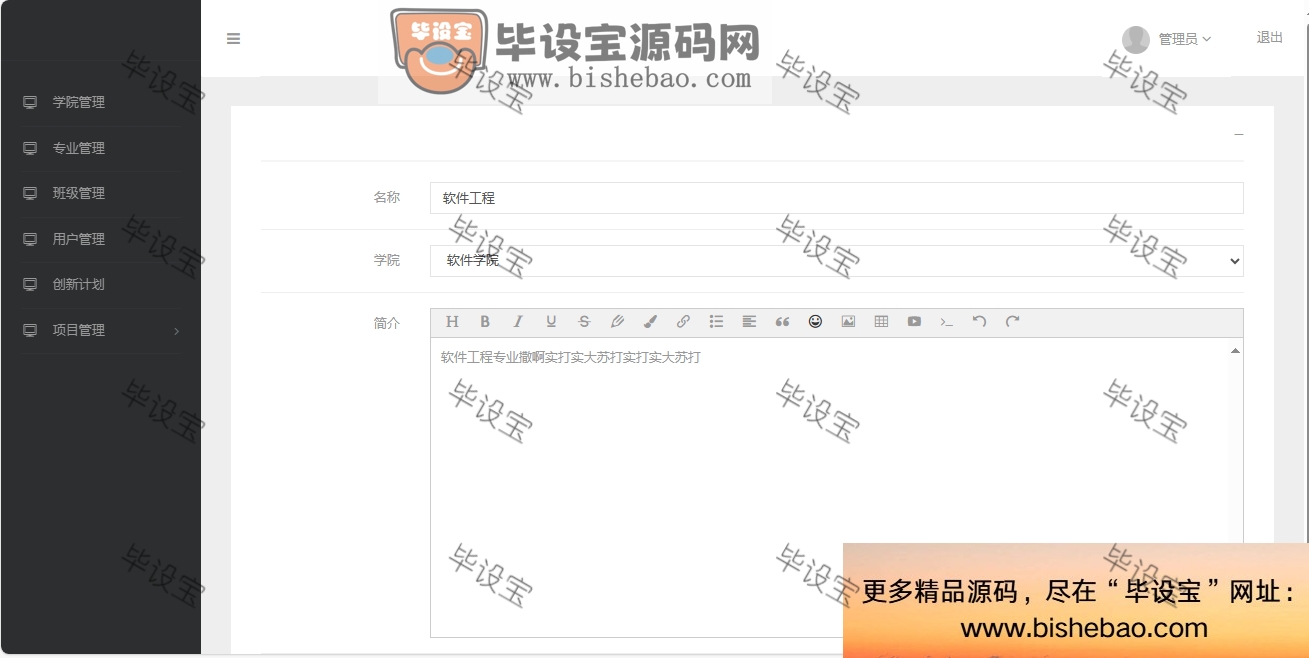1309x658 pixels.
Task: Insert a video using the play icon
Action: click(x=914, y=321)
